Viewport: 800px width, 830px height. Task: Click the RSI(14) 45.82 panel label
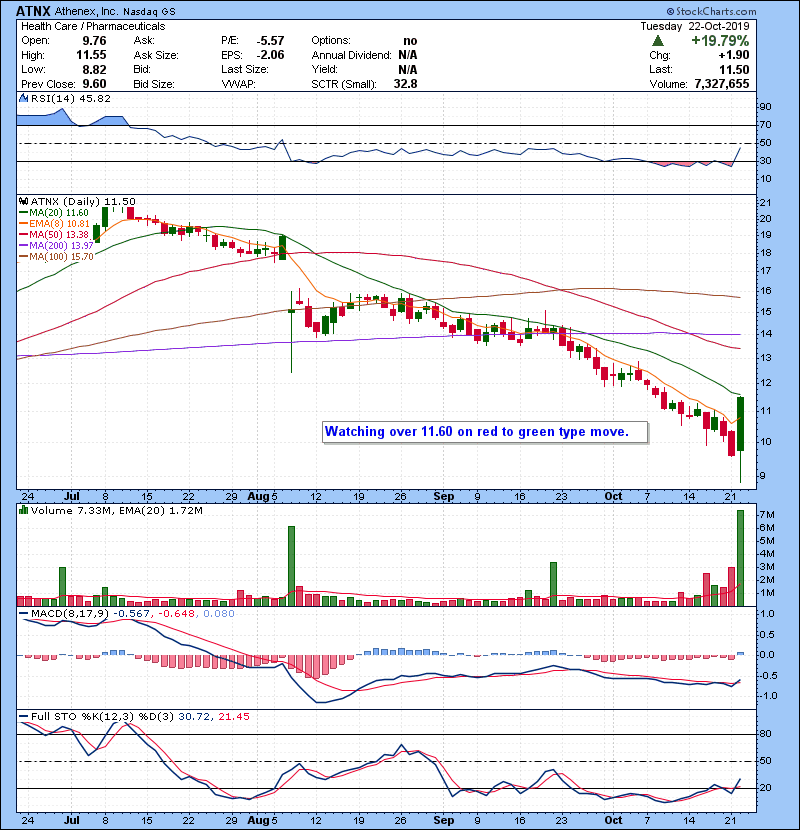(x=70, y=98)
